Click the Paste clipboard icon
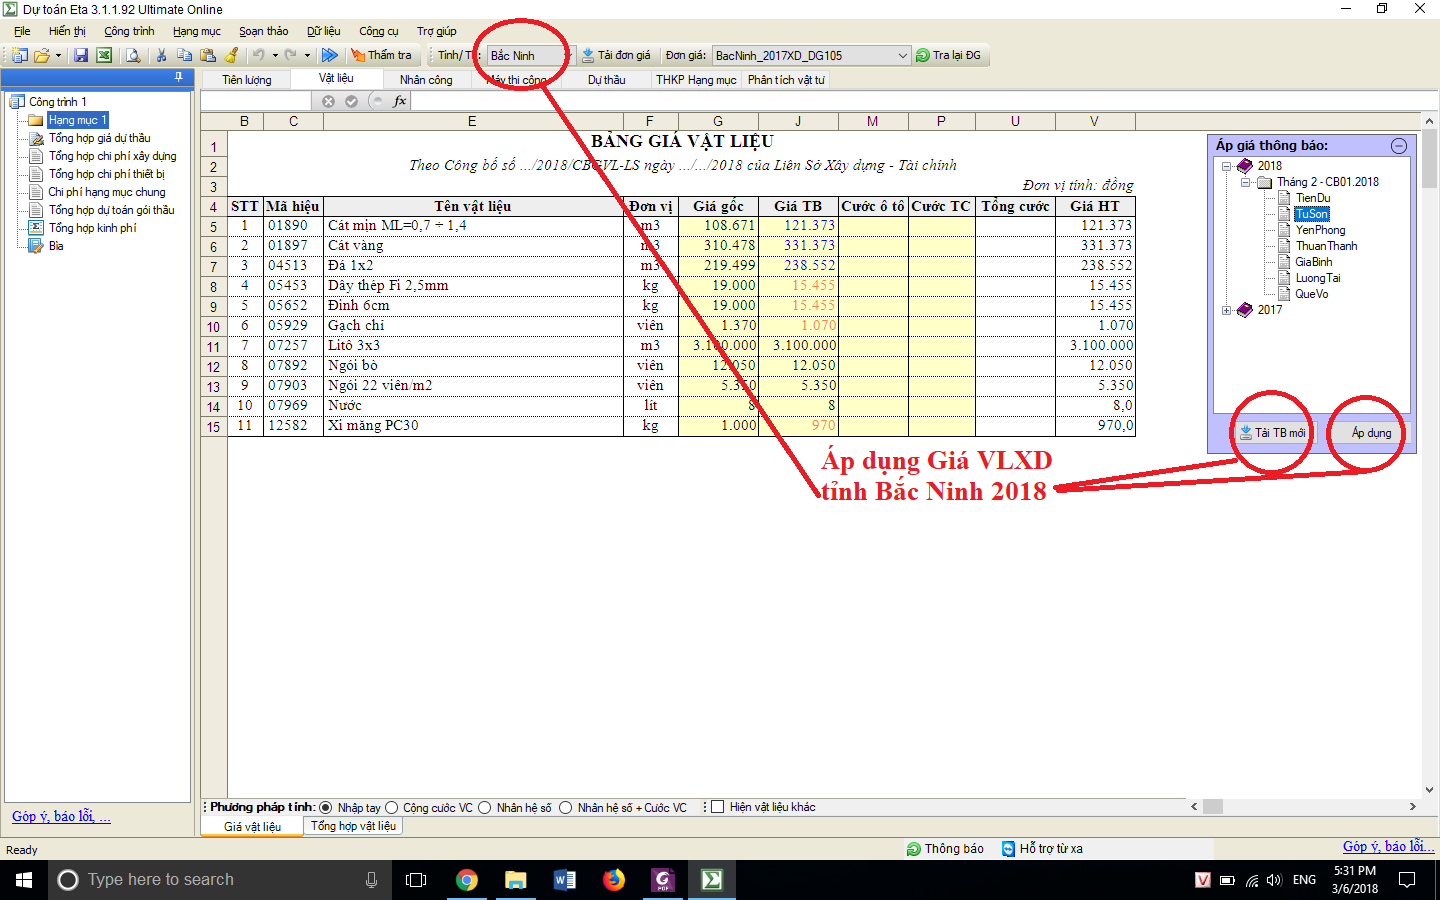The image size is (1440, 900). pos(208,56)
